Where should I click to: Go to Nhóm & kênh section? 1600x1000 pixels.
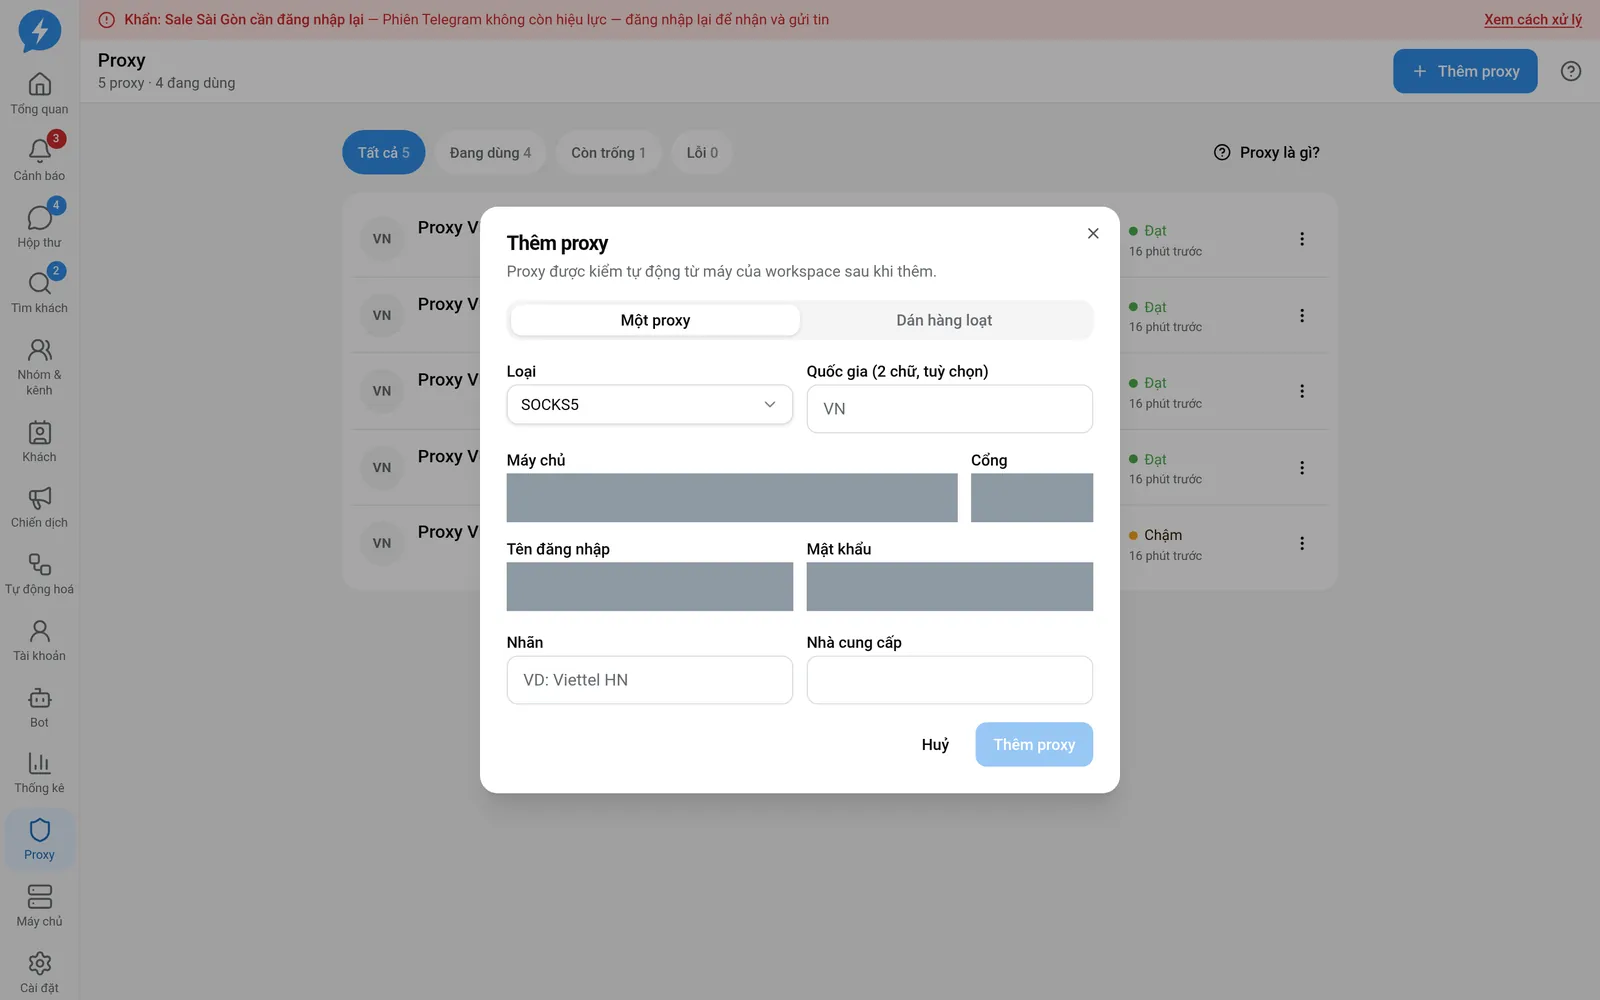coord(40,366)
